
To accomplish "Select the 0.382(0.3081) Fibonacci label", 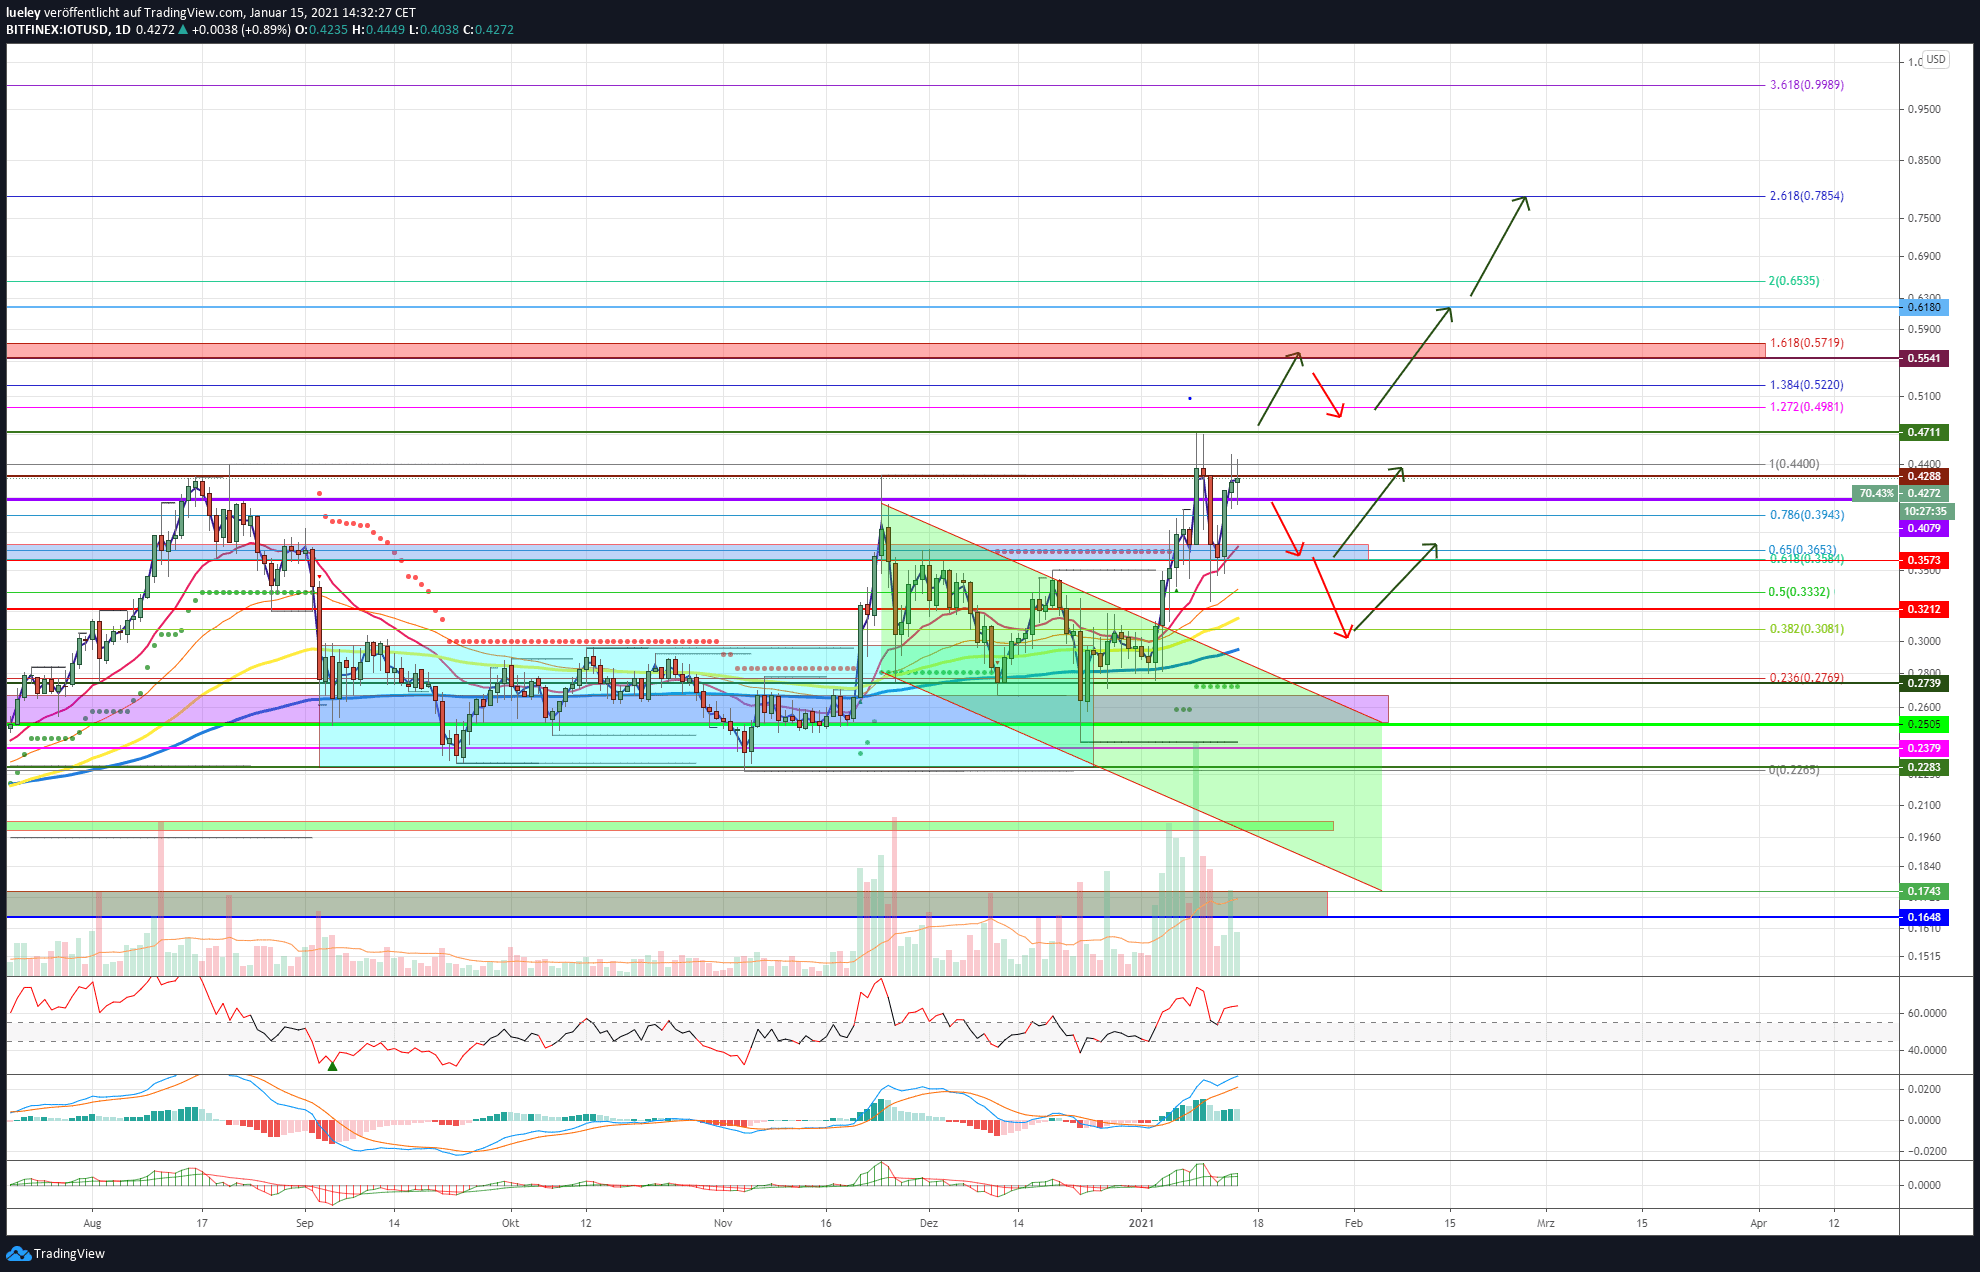I will click(1807, 629).
